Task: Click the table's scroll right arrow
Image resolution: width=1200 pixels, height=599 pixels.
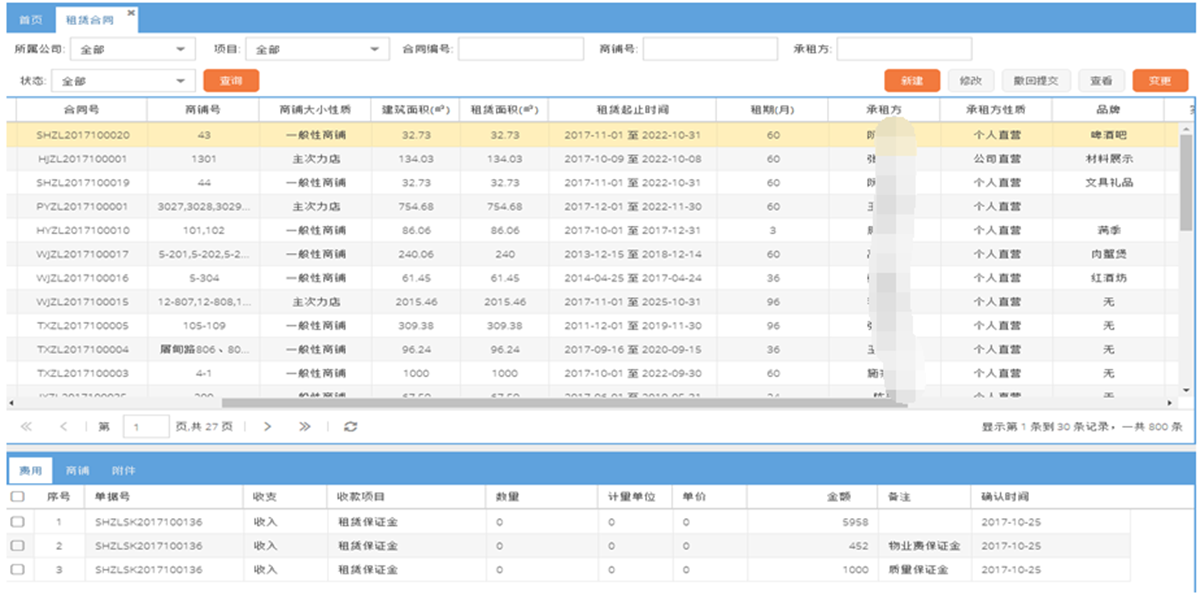Action: tap(1171, 402)
